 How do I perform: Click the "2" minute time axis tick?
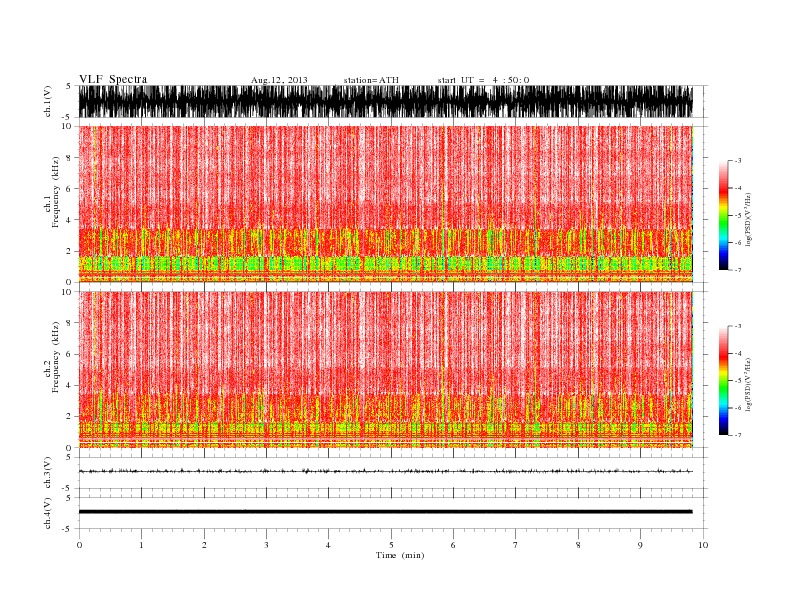coord(204,545)
